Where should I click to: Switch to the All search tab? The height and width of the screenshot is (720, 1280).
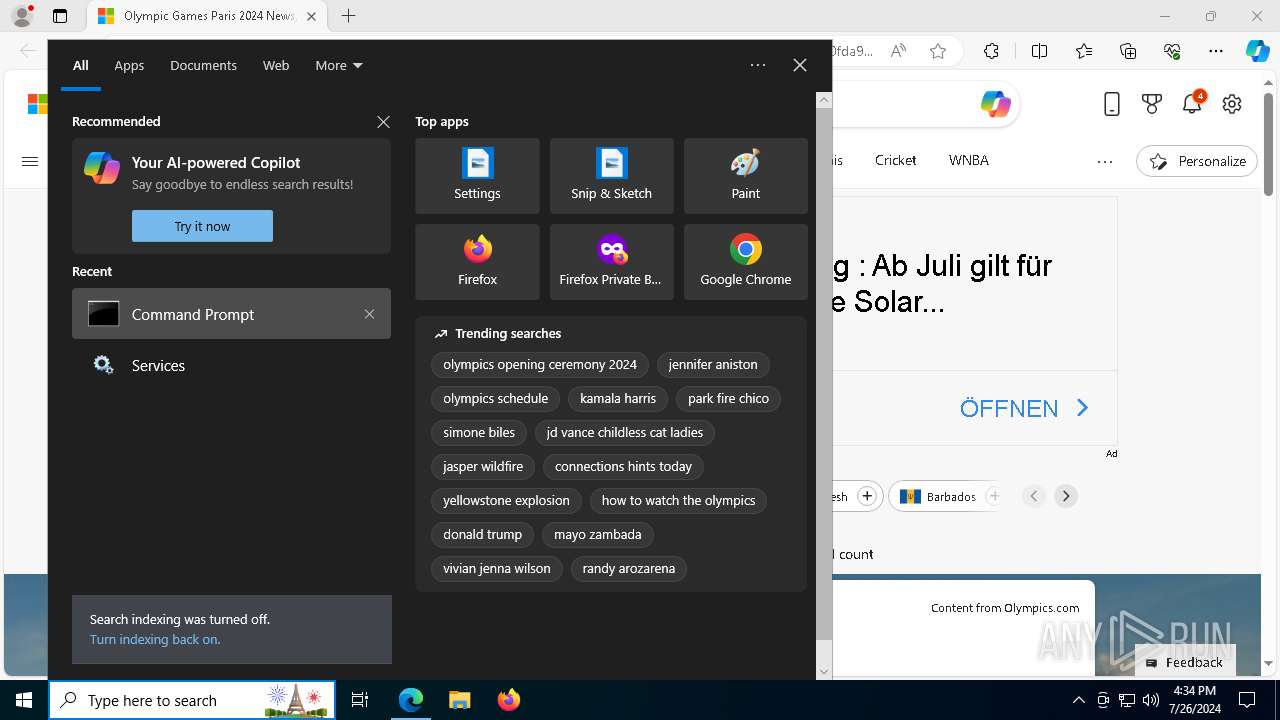click(x=81, y=65)
